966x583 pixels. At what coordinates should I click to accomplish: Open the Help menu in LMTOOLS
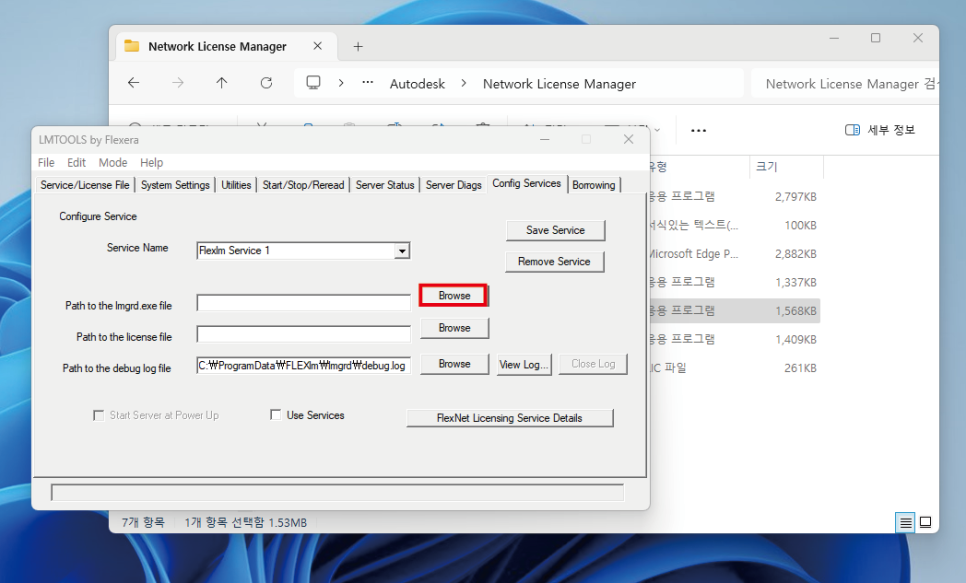[152, 163]
